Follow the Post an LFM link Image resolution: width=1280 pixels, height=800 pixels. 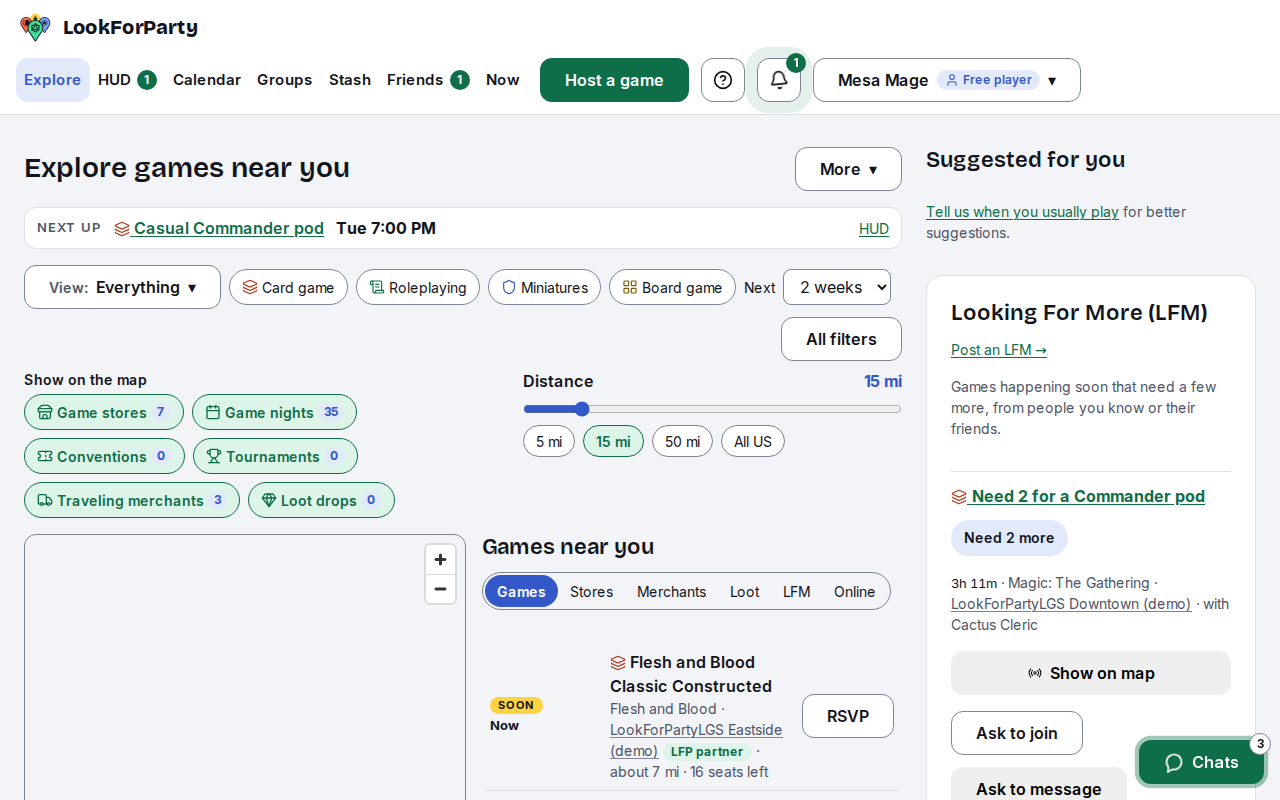(x=999, y=349)
